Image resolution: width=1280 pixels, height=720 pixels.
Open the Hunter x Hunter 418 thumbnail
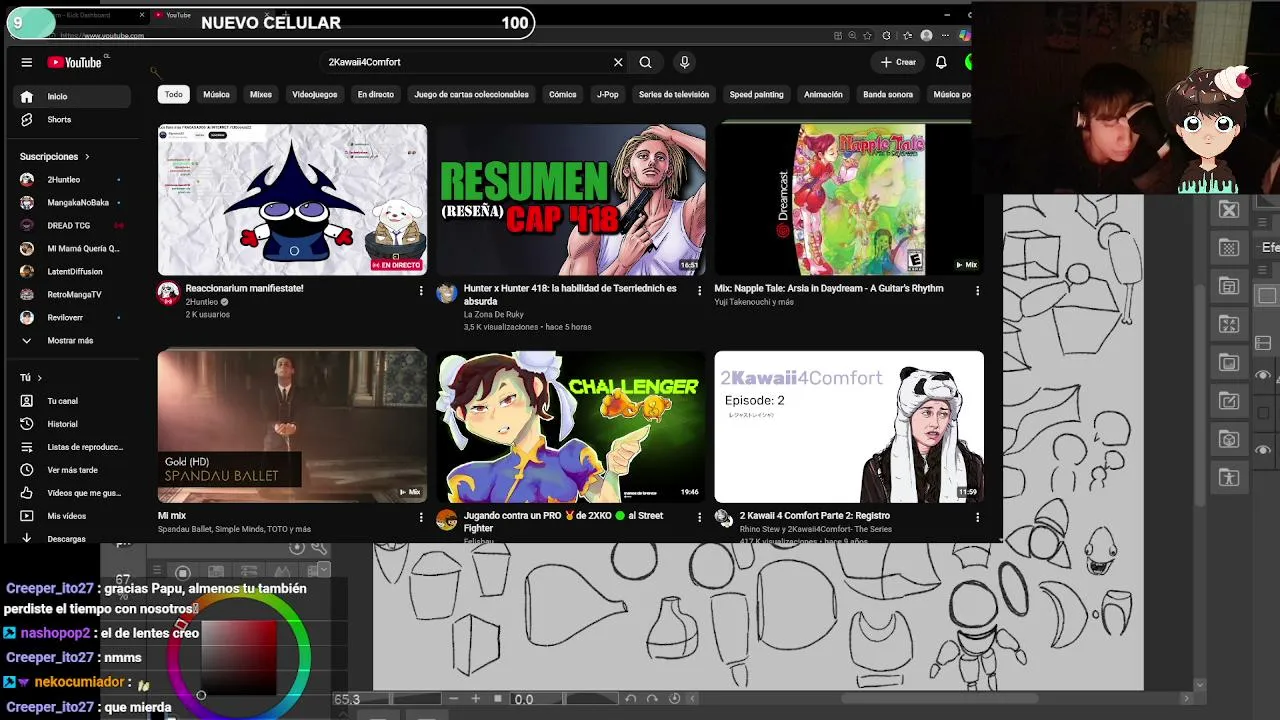tap(570, 199)
